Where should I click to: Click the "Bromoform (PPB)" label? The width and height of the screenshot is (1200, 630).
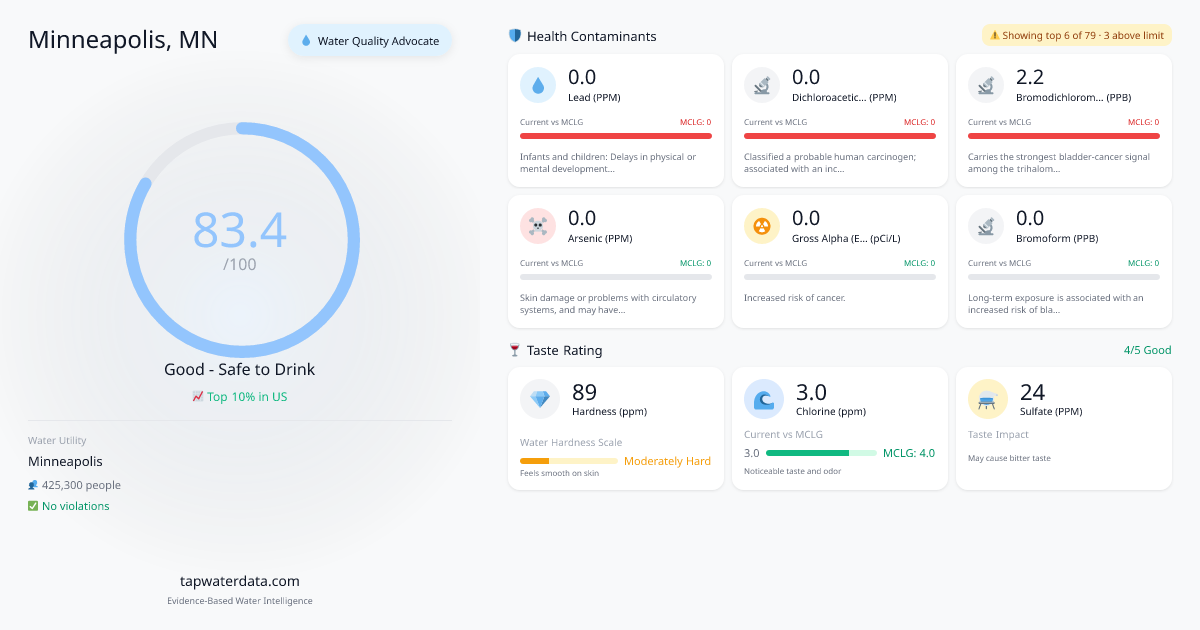(1058, 239)
